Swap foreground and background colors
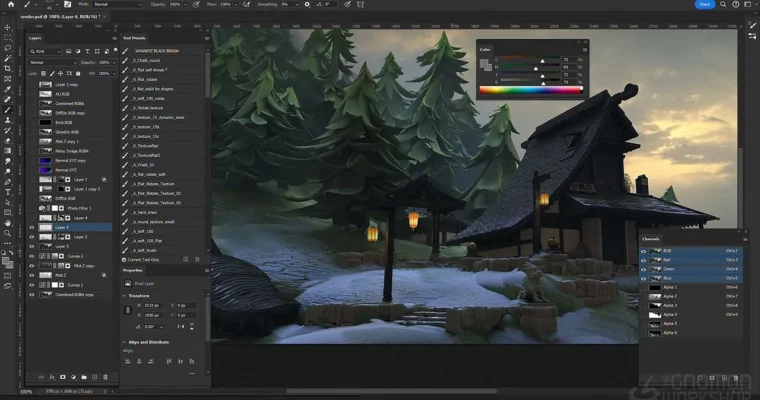The width and height of the screenshot is (760, 400). pyautogui.click(x=11, y=253)
